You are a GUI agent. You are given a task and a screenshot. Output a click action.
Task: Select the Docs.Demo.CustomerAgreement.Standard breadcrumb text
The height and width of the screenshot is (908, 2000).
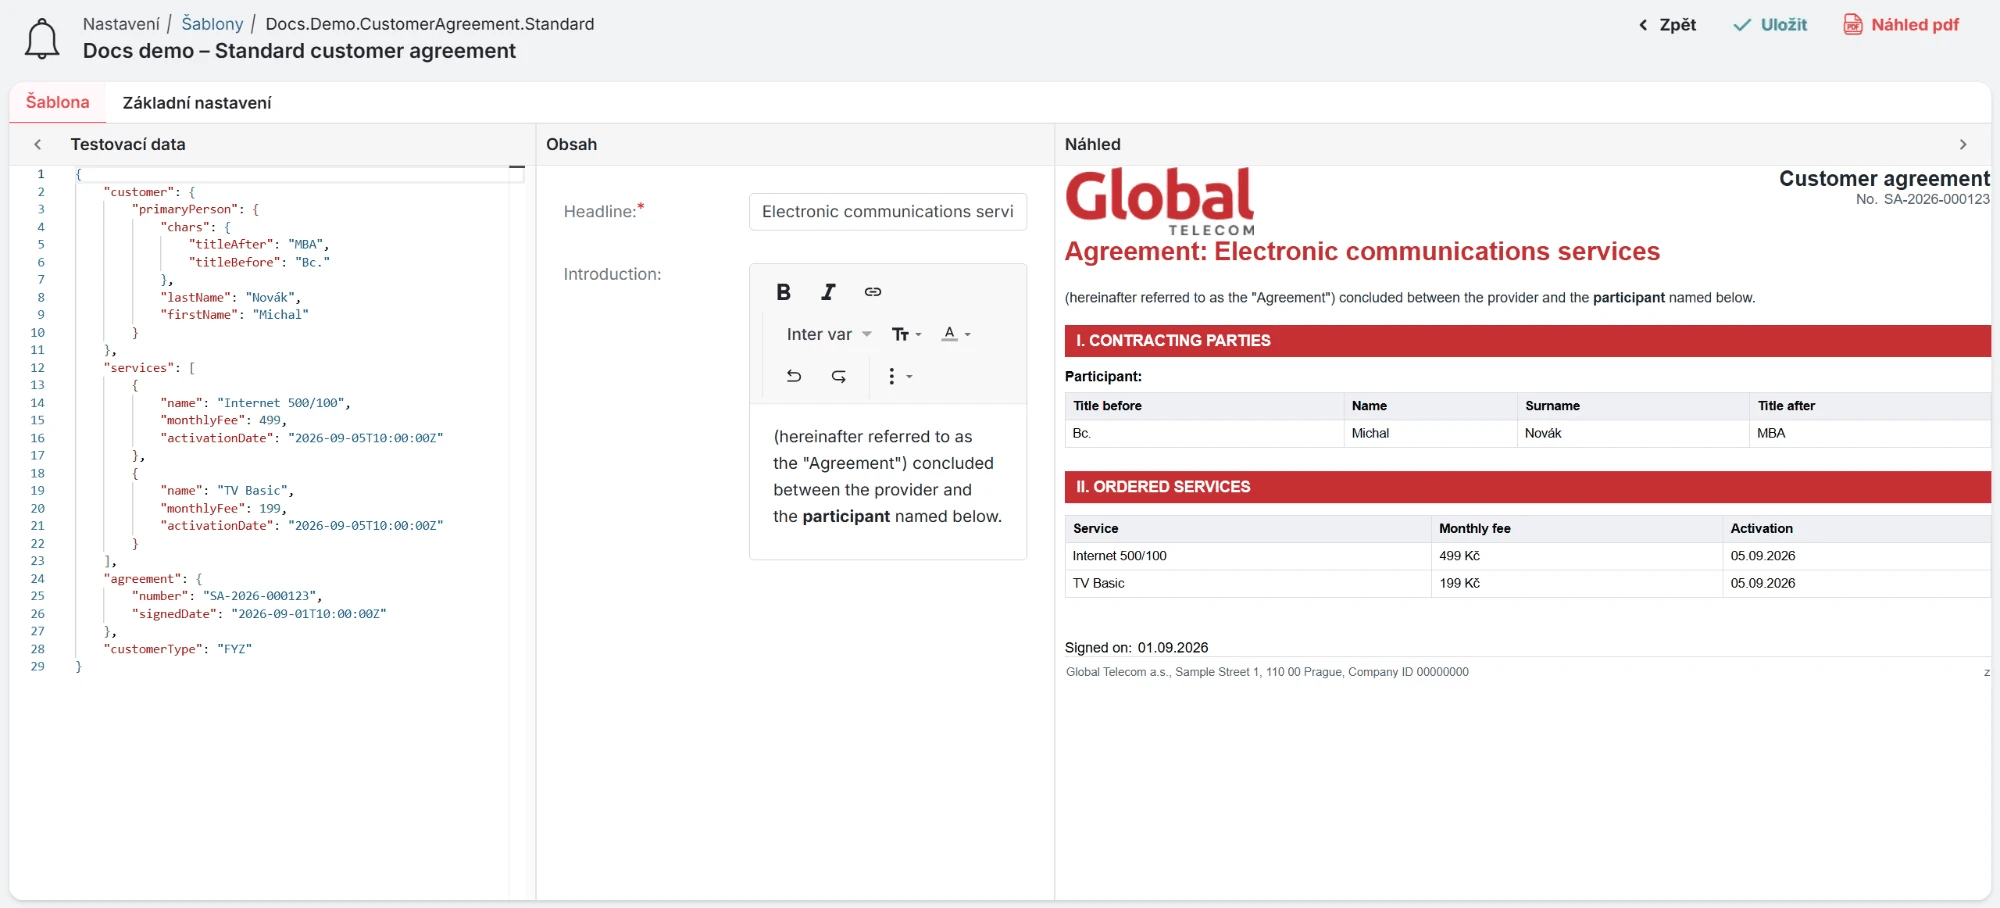[430, 24]
